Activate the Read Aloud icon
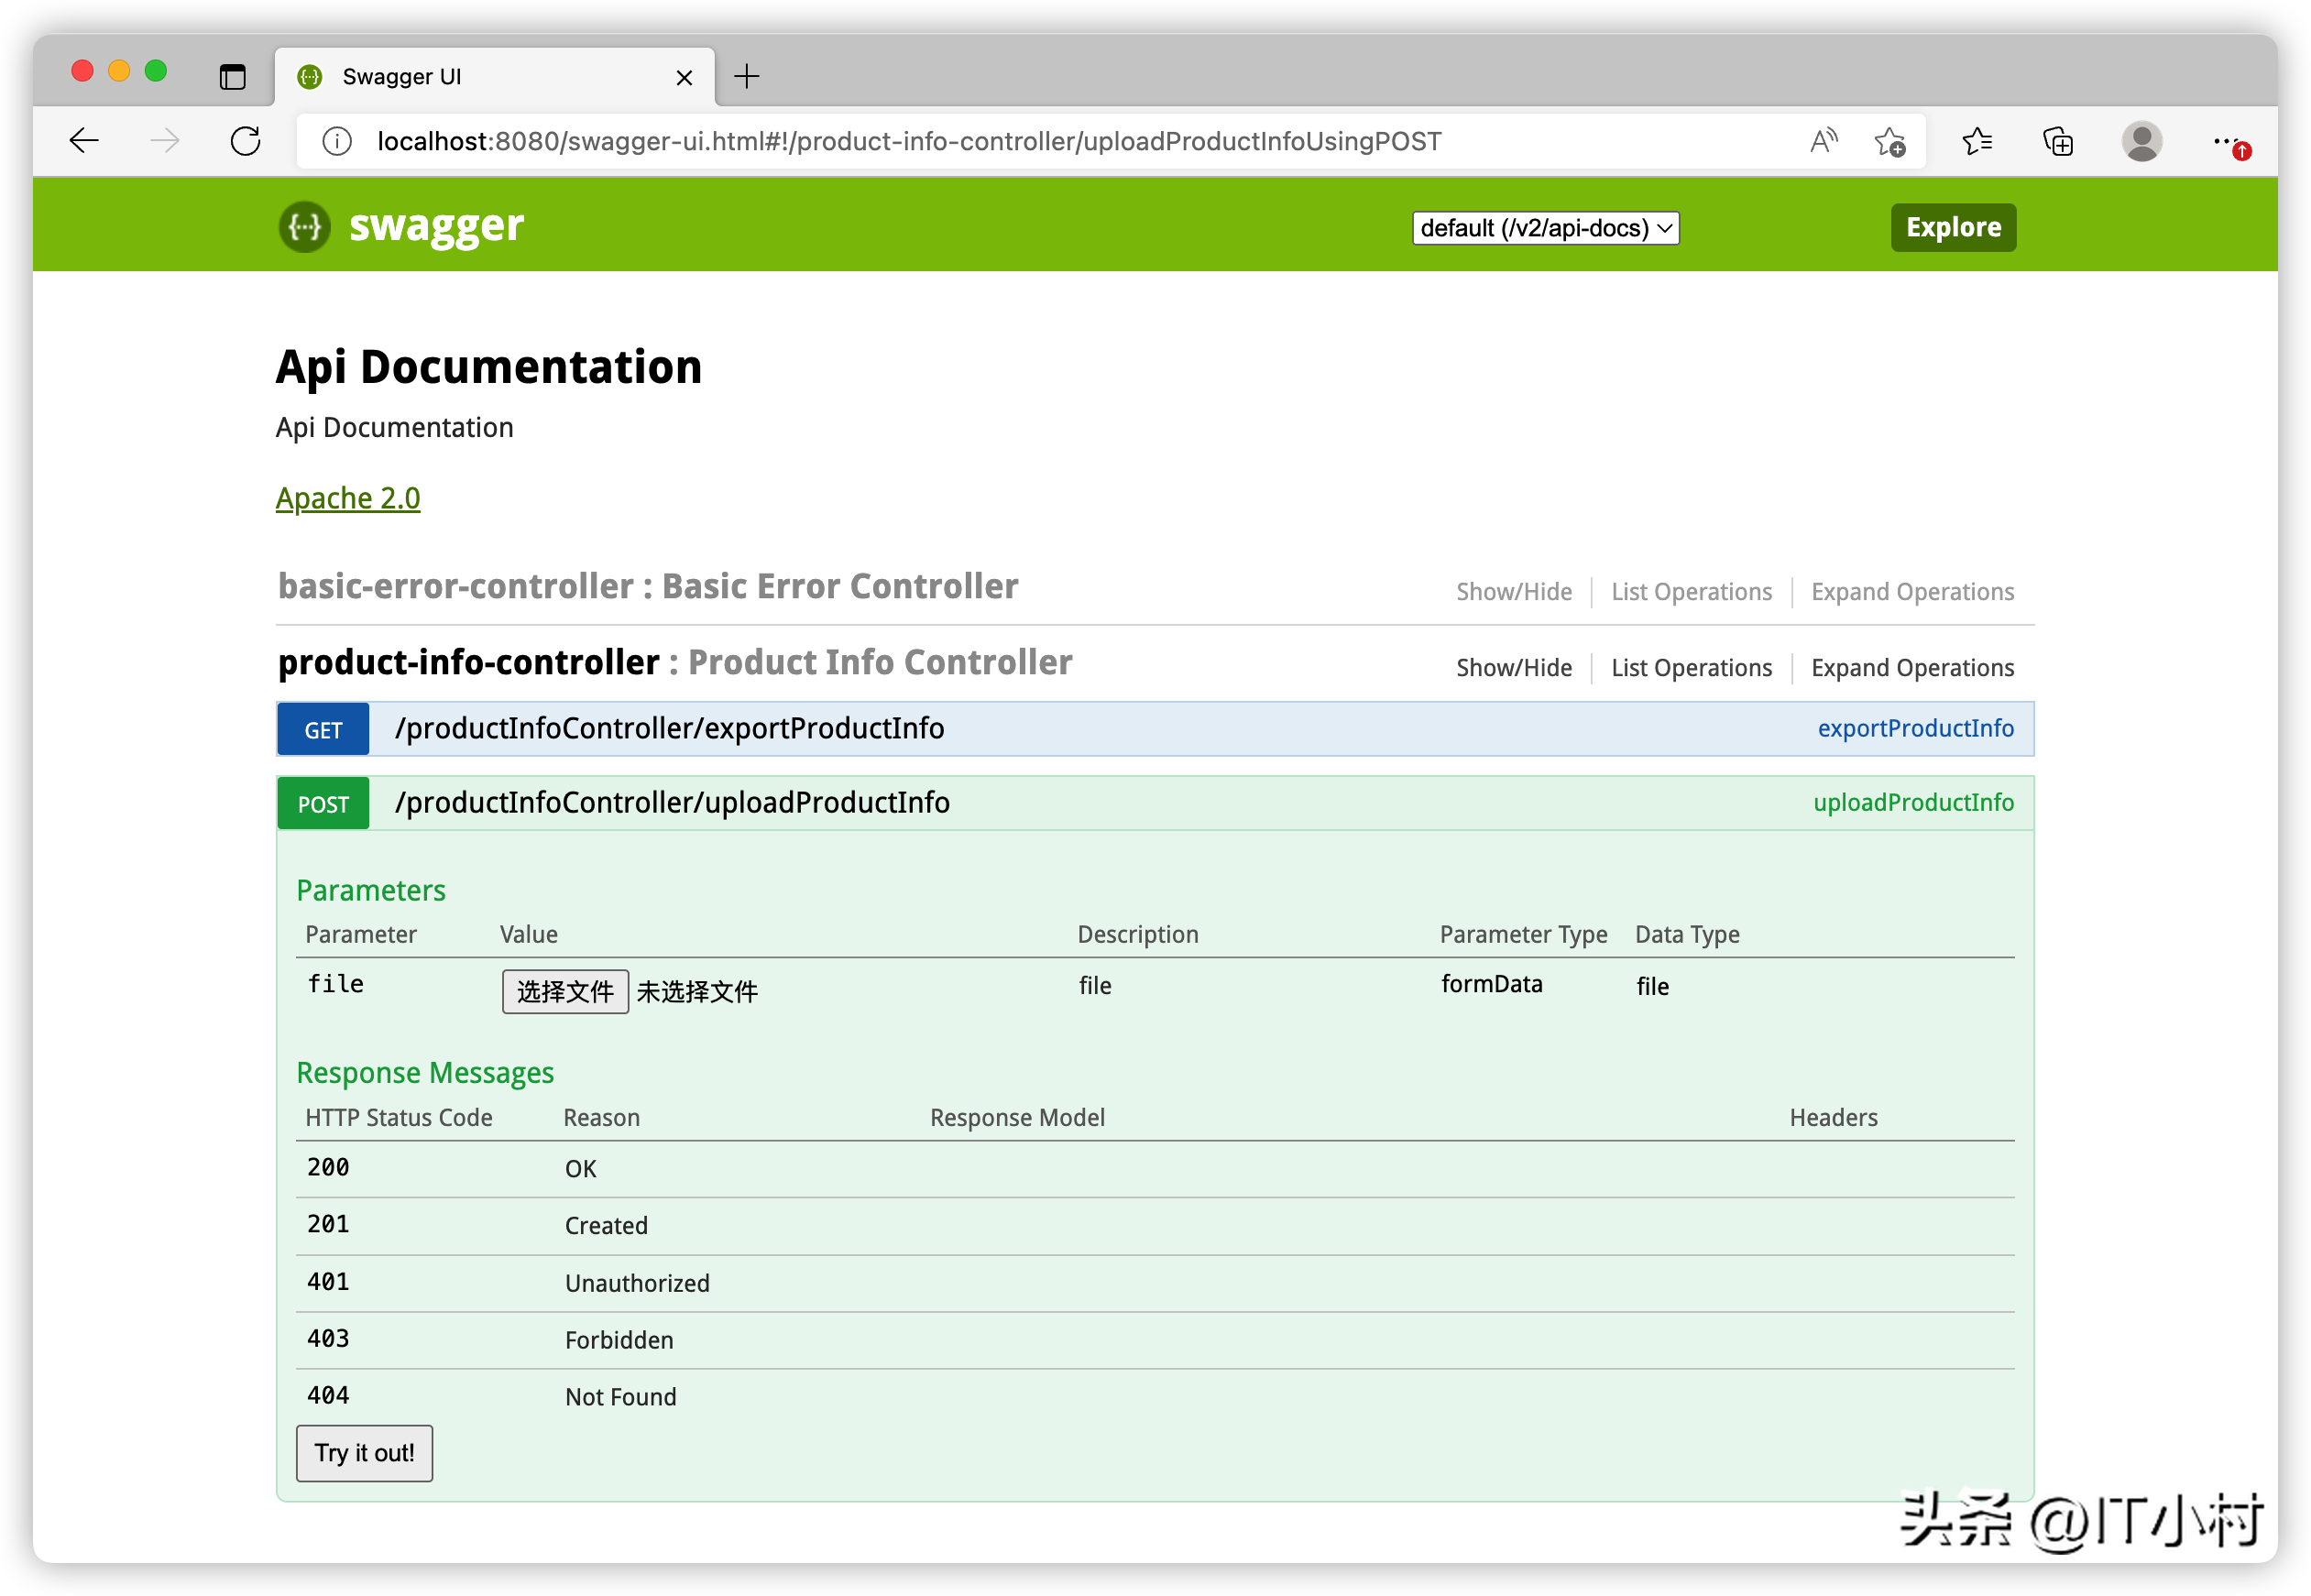 click(1824, 141)
